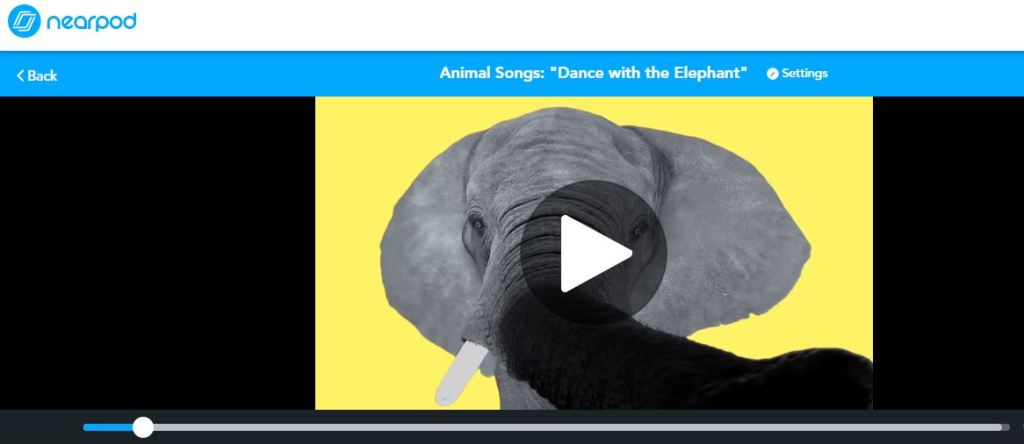Click the video title in the blue bar
The width and height of the screenshot is (1024, 444).
coord(594,72)
